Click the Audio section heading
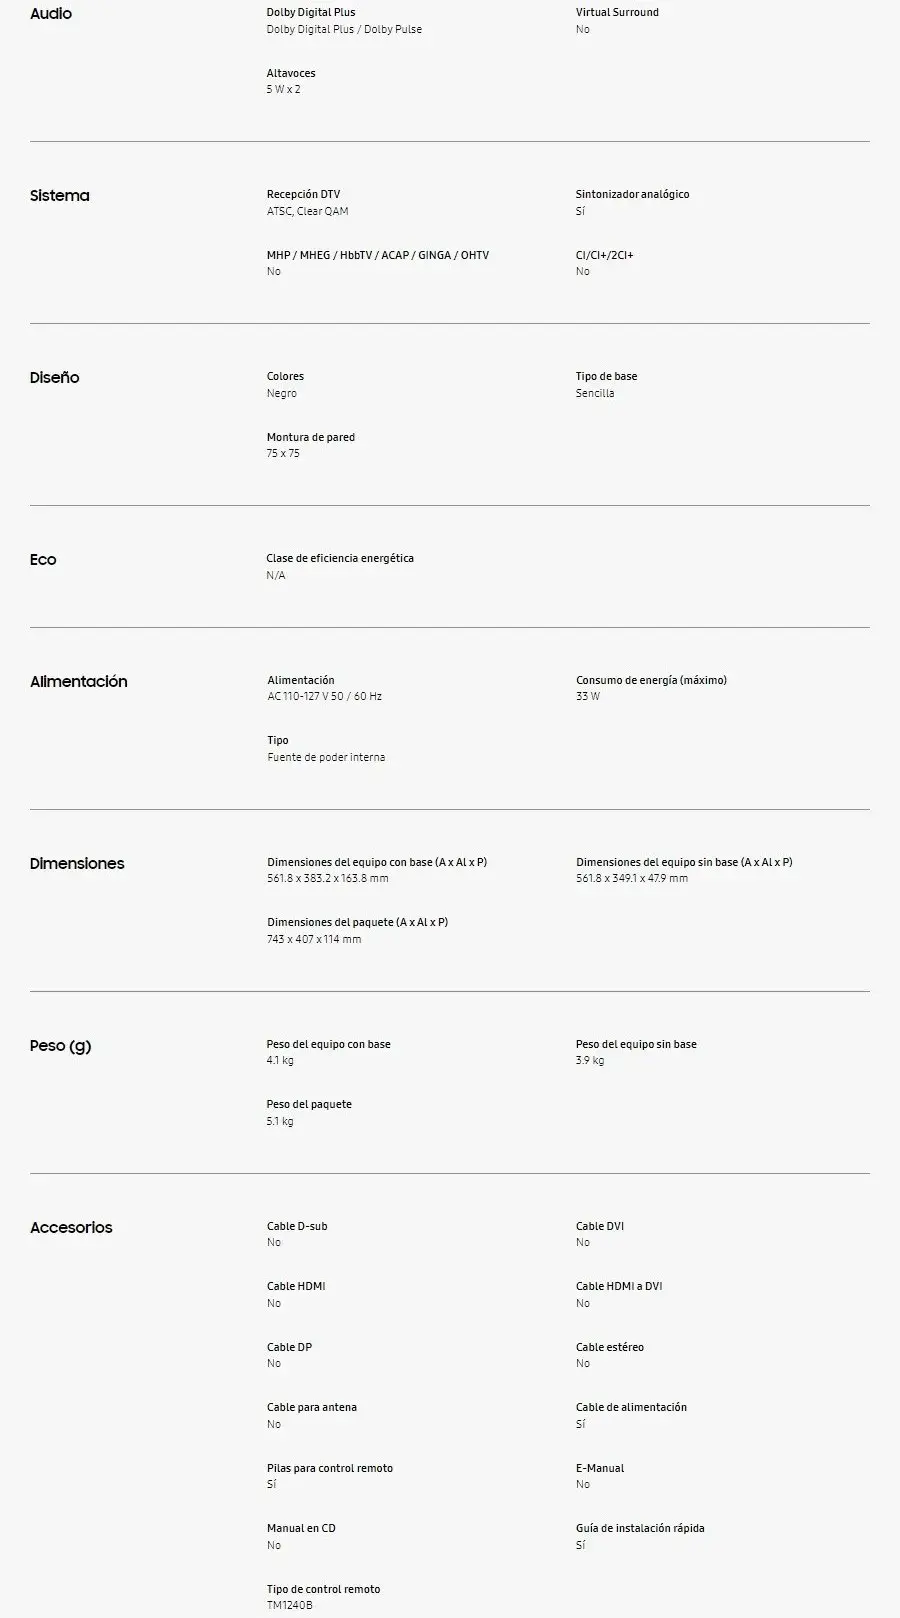The height and width of the screenshot is (1618, 900). [51, 14]
